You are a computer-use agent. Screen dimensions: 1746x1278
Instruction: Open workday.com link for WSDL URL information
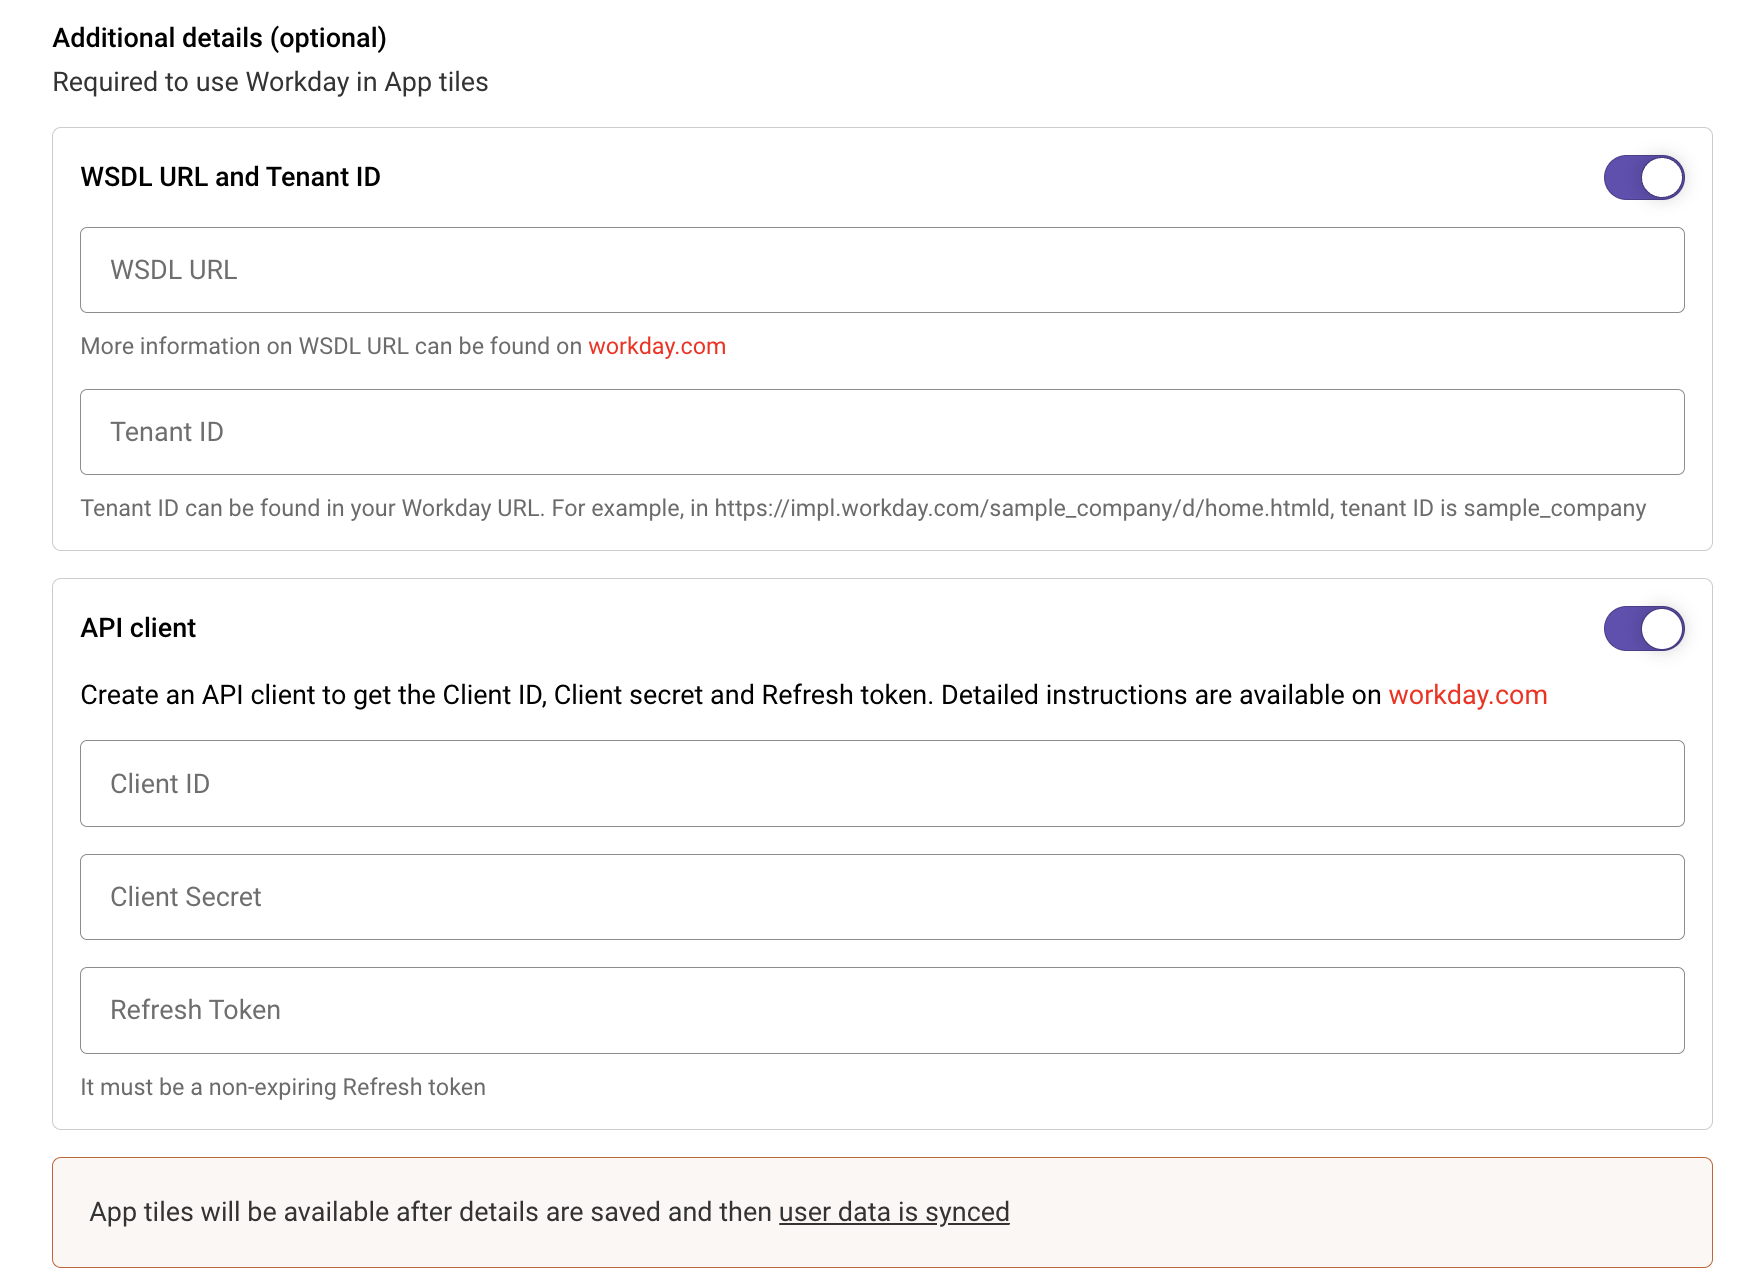point(656,346)
